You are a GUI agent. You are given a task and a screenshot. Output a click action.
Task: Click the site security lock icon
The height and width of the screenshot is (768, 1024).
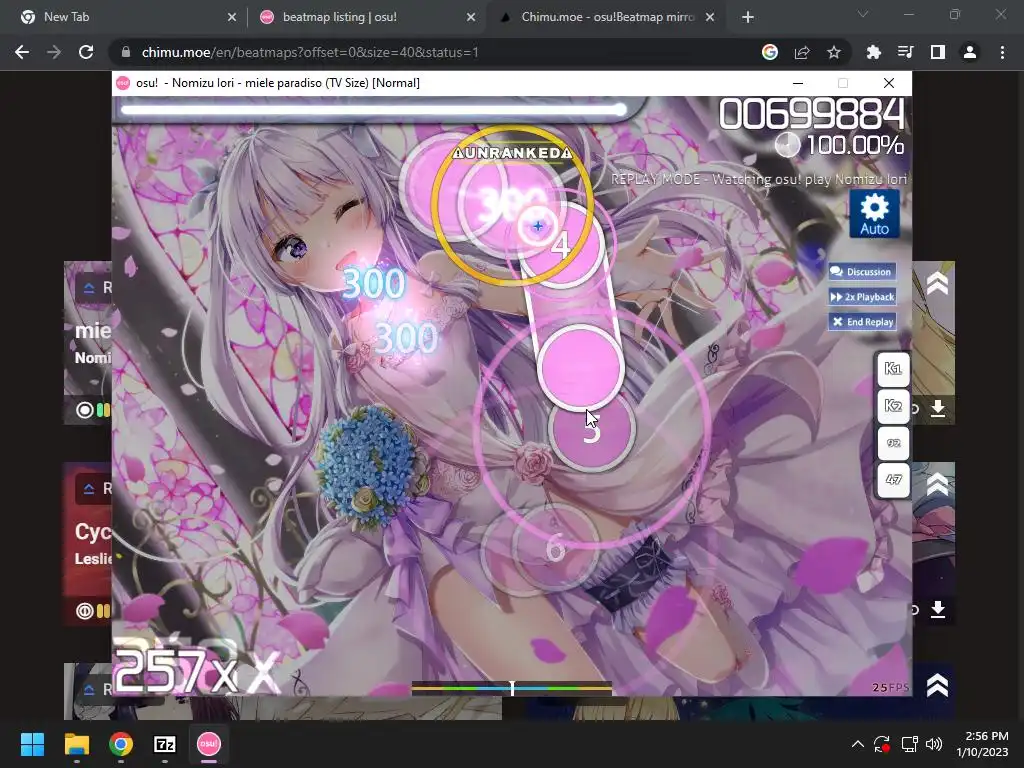[126, 52]
